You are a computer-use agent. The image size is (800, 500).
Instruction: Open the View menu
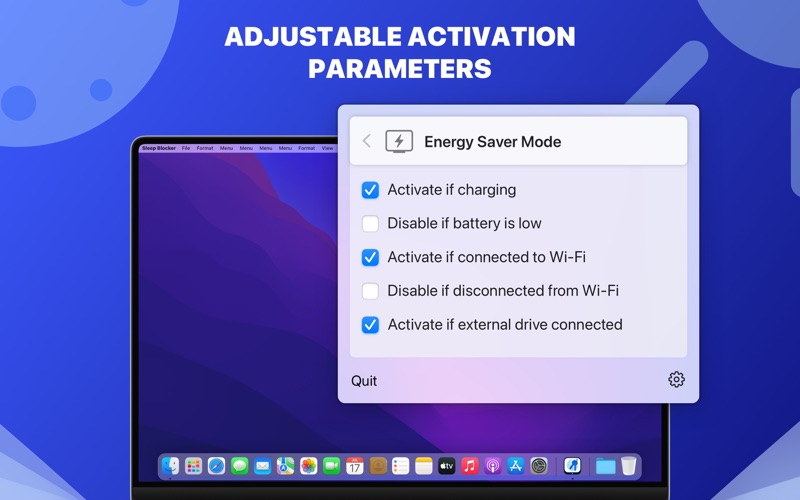[x=327, y=148]
